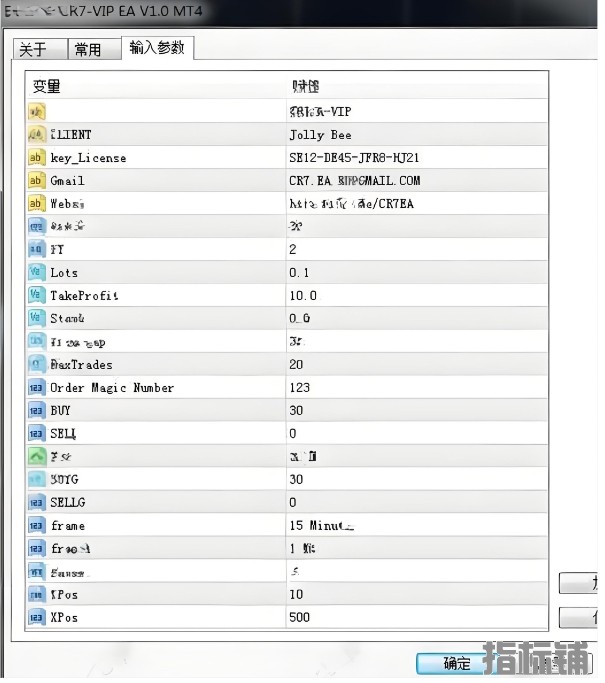Edit the TakeProfit value 10.0
605x683 pixels.
(303, 296)
